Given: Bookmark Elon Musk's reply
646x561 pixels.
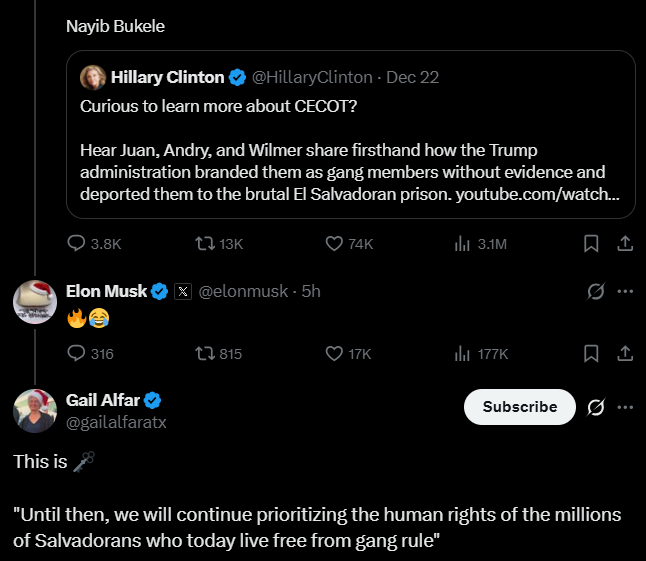Looking at the screenshot, I should coord(591,353).
